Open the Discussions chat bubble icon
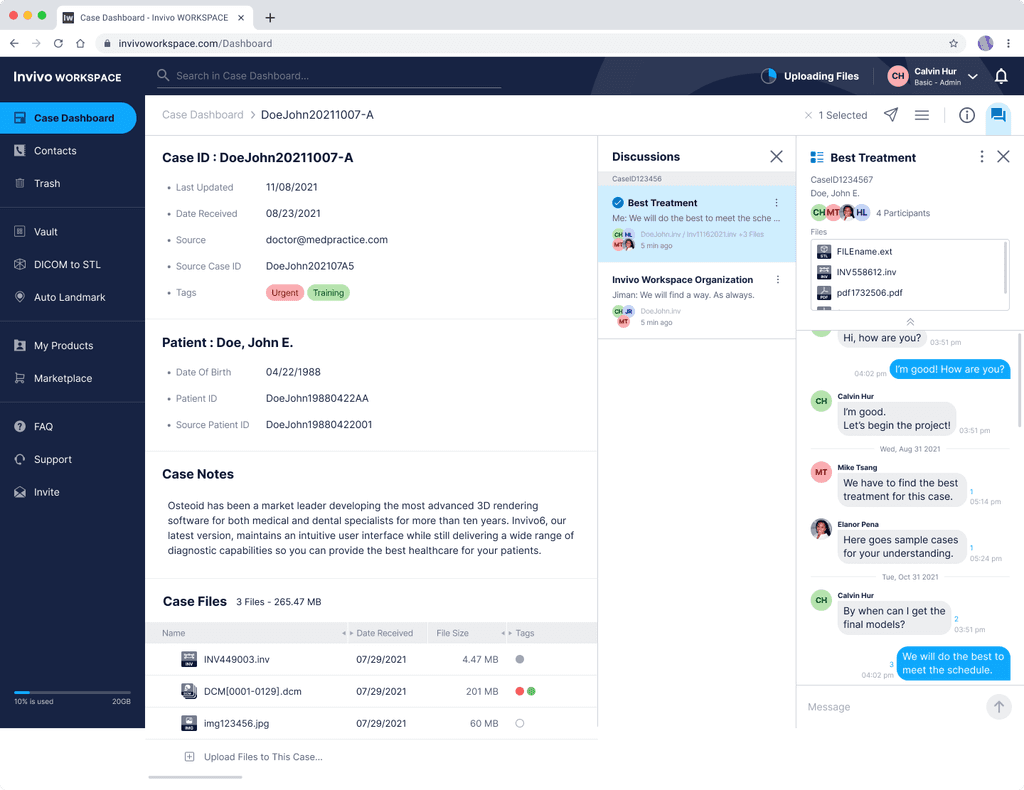The height and width of the screenshot is (790, 1024). 998,115
